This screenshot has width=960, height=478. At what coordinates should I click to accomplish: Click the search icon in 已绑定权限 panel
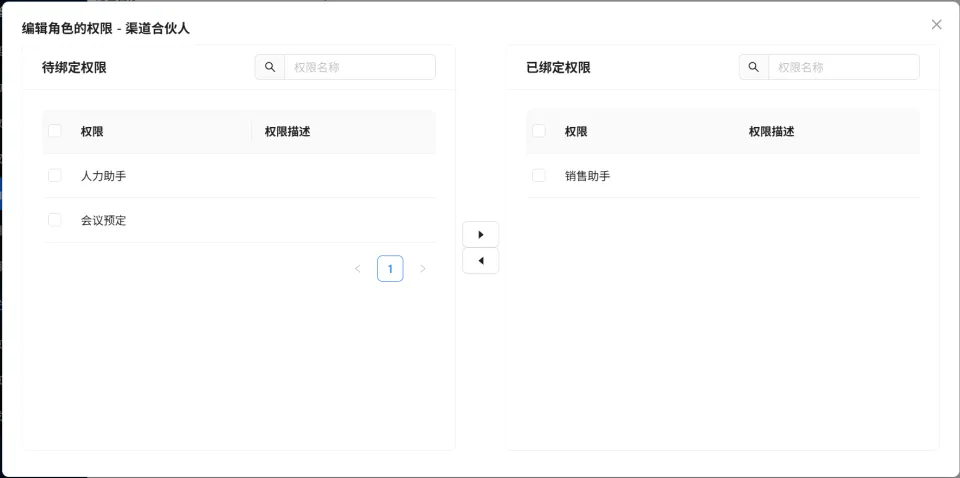[754, 67]
